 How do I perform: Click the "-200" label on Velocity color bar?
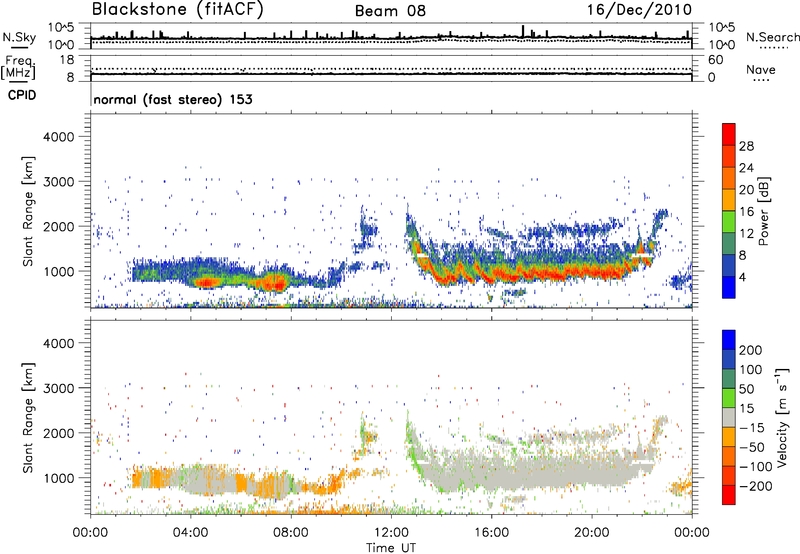pos(756,486)
